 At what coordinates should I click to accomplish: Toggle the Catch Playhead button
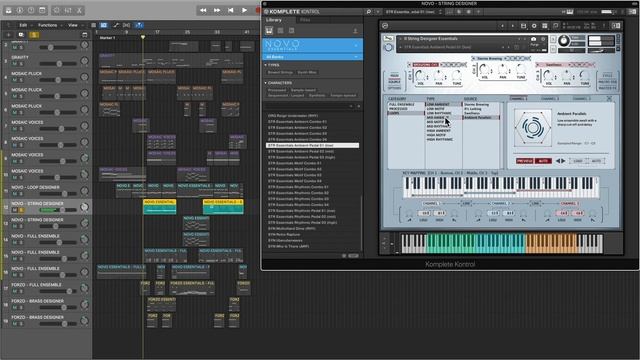click(x=139, y=25)
